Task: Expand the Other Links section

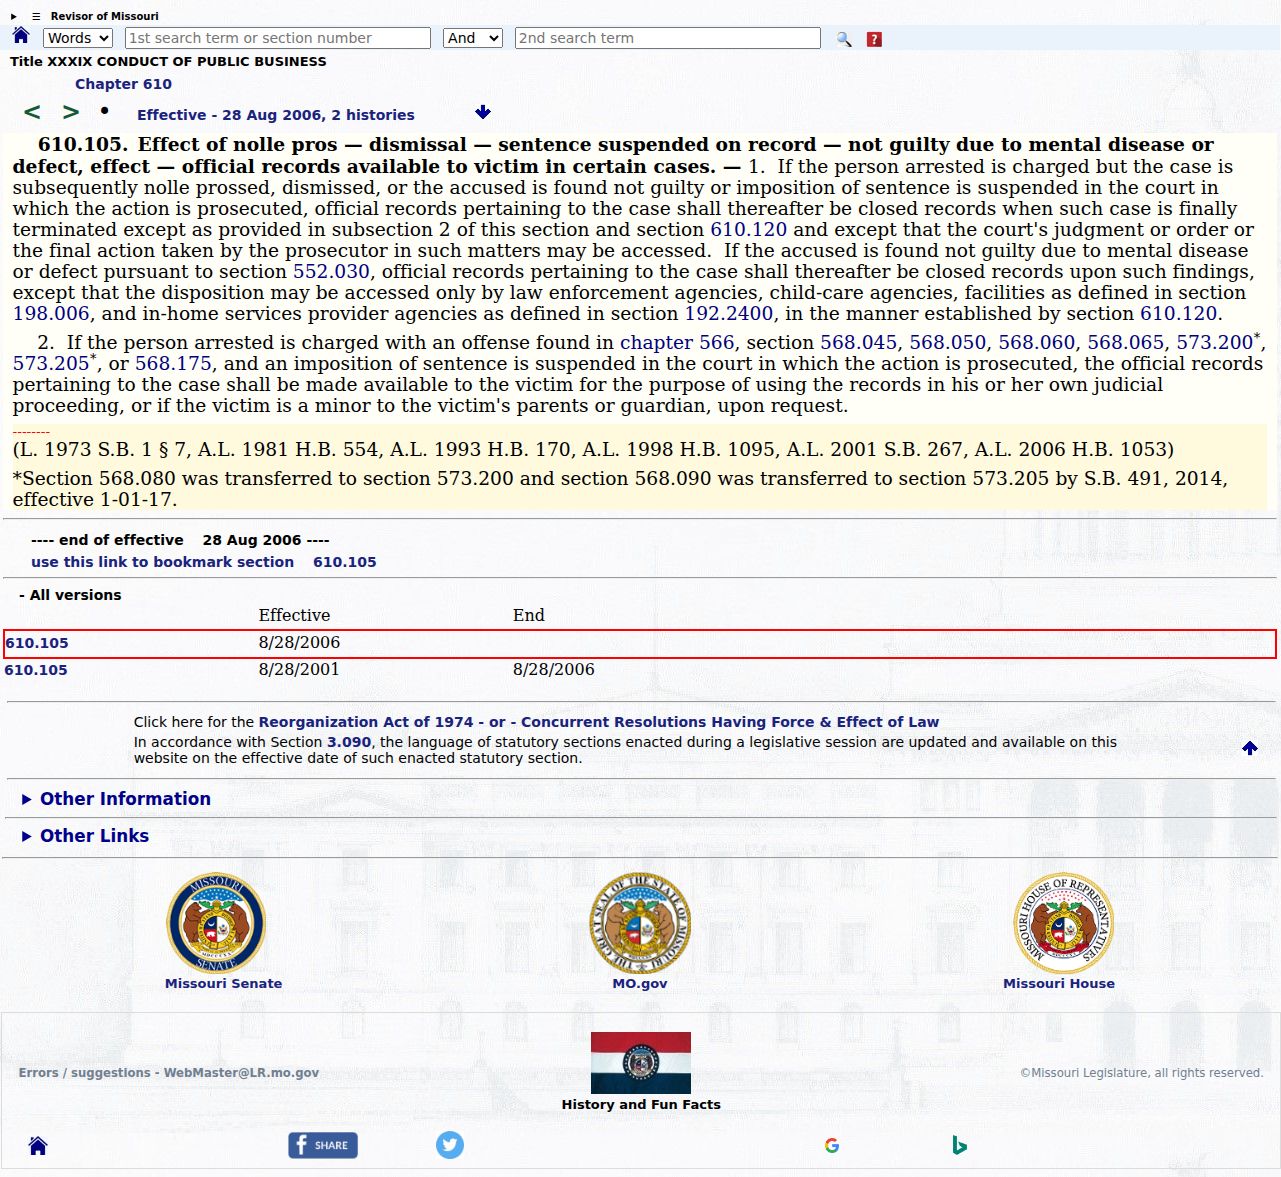Action: point(94,836)
